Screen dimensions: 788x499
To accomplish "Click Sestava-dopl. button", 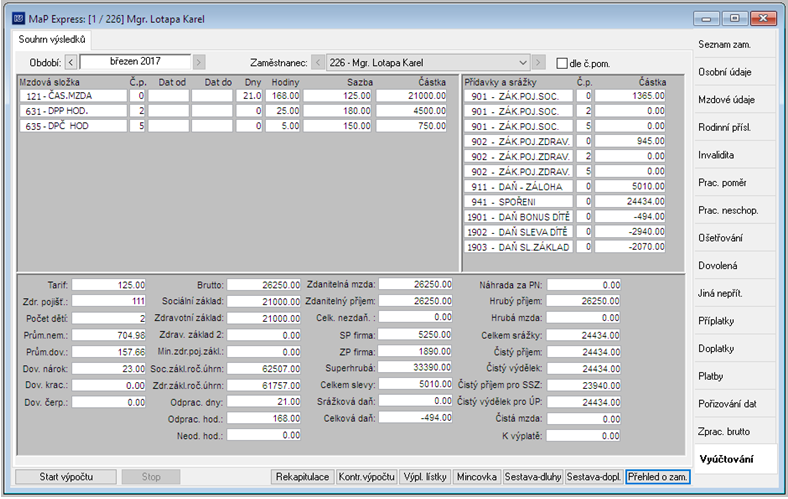I will pyautogui.click(x=594, y=477).
